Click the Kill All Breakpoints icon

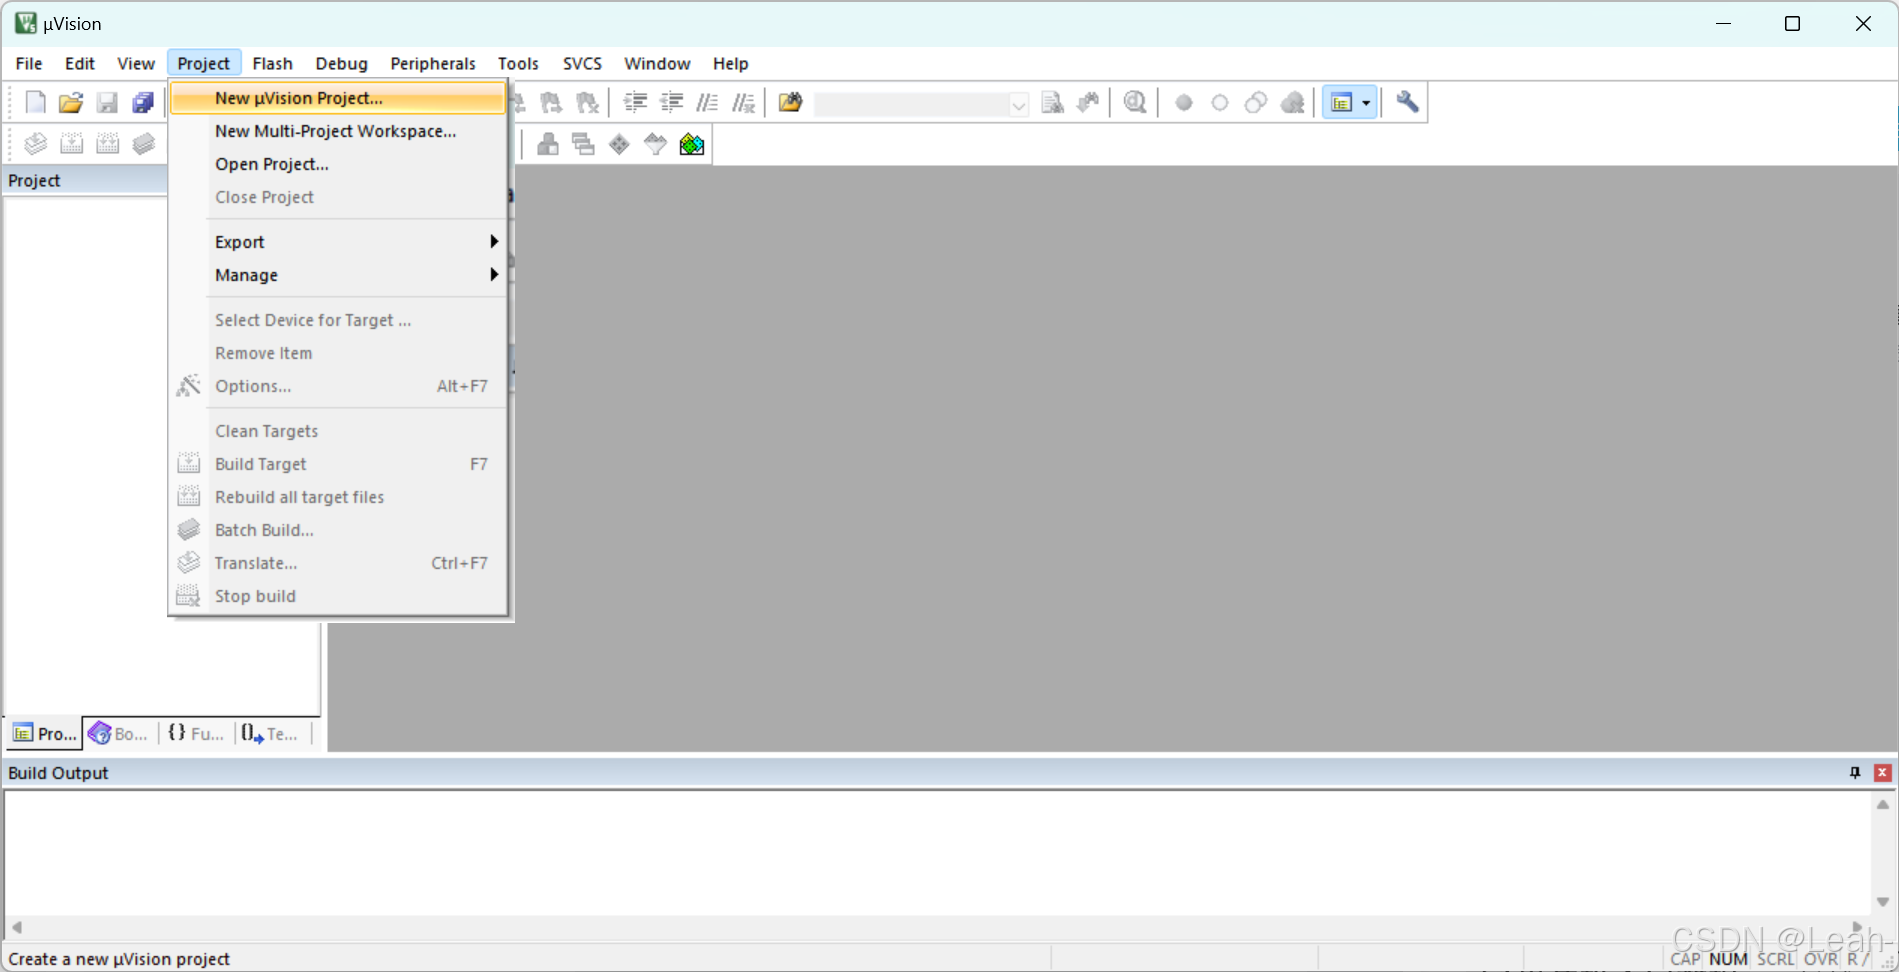(1292, 102)
